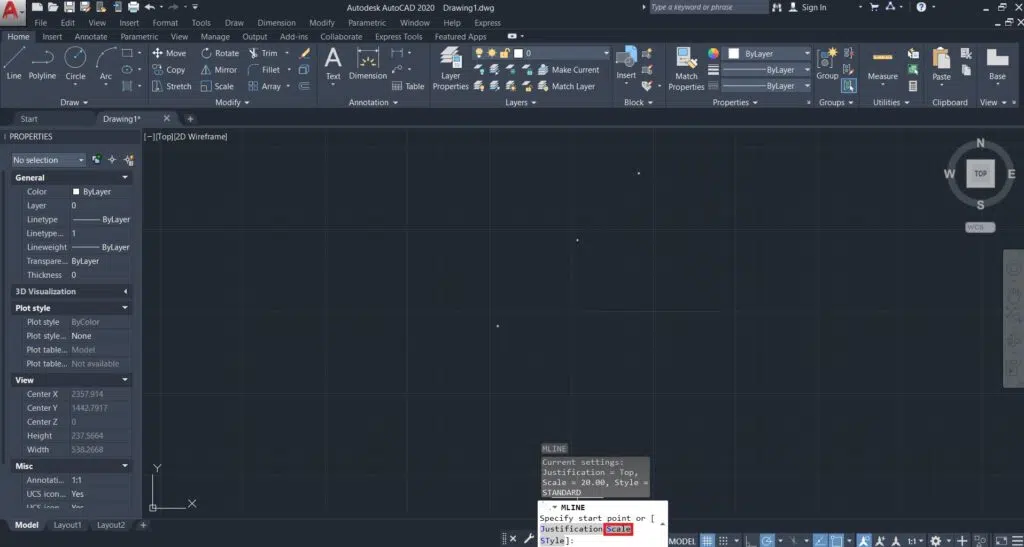Expand the layer name dropdown in Layers panel
Image resolution: width=1024 pixels, height=547 pixels.
(x=605, y=53)
